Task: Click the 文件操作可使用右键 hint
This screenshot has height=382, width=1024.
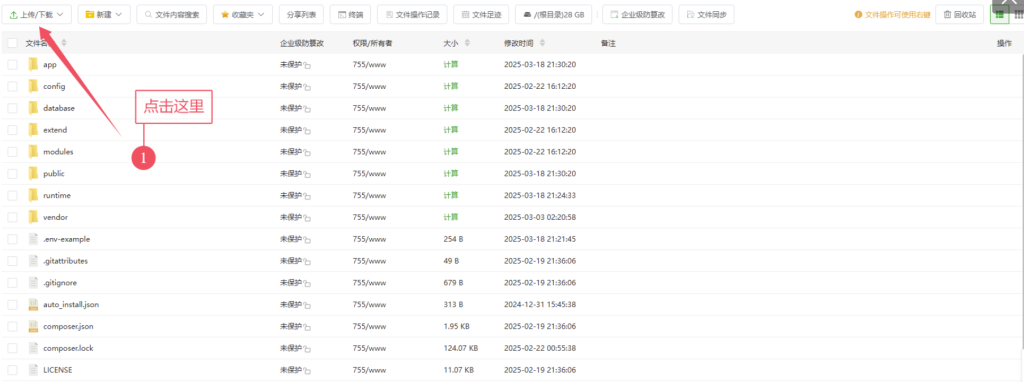Action: 892,14
